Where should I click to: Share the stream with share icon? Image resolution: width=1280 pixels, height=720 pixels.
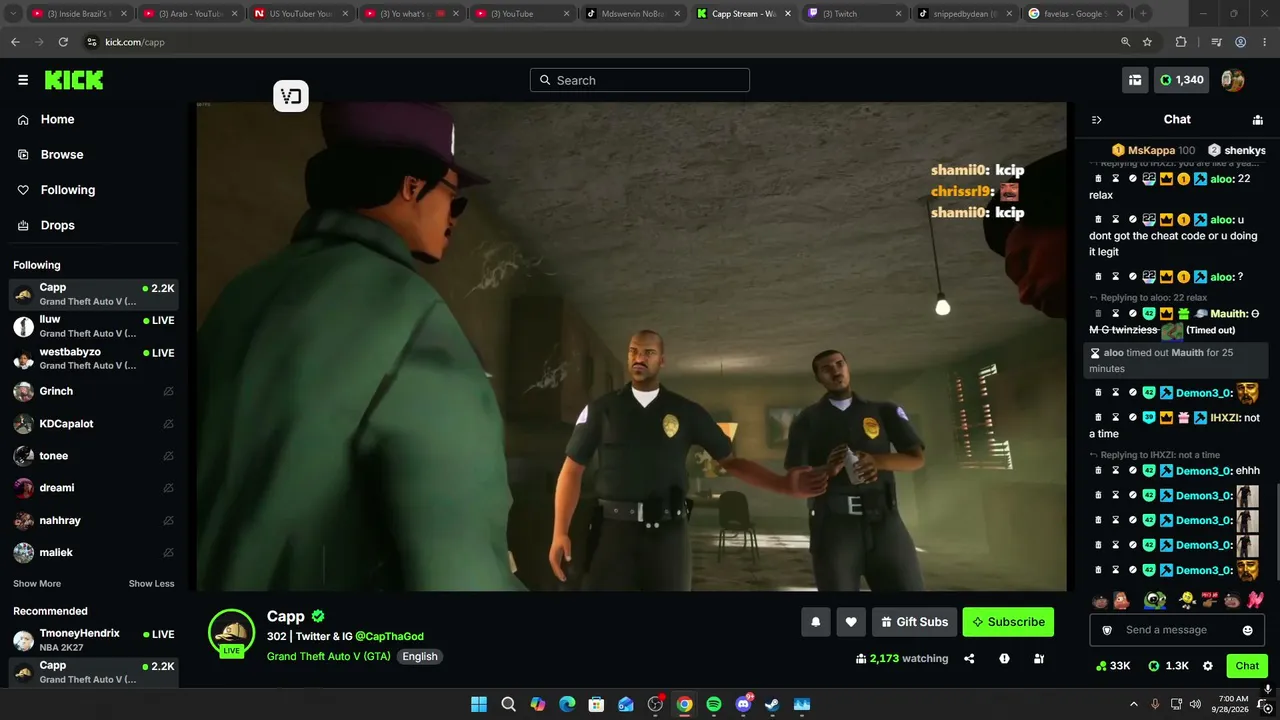(x=969, y=659)
